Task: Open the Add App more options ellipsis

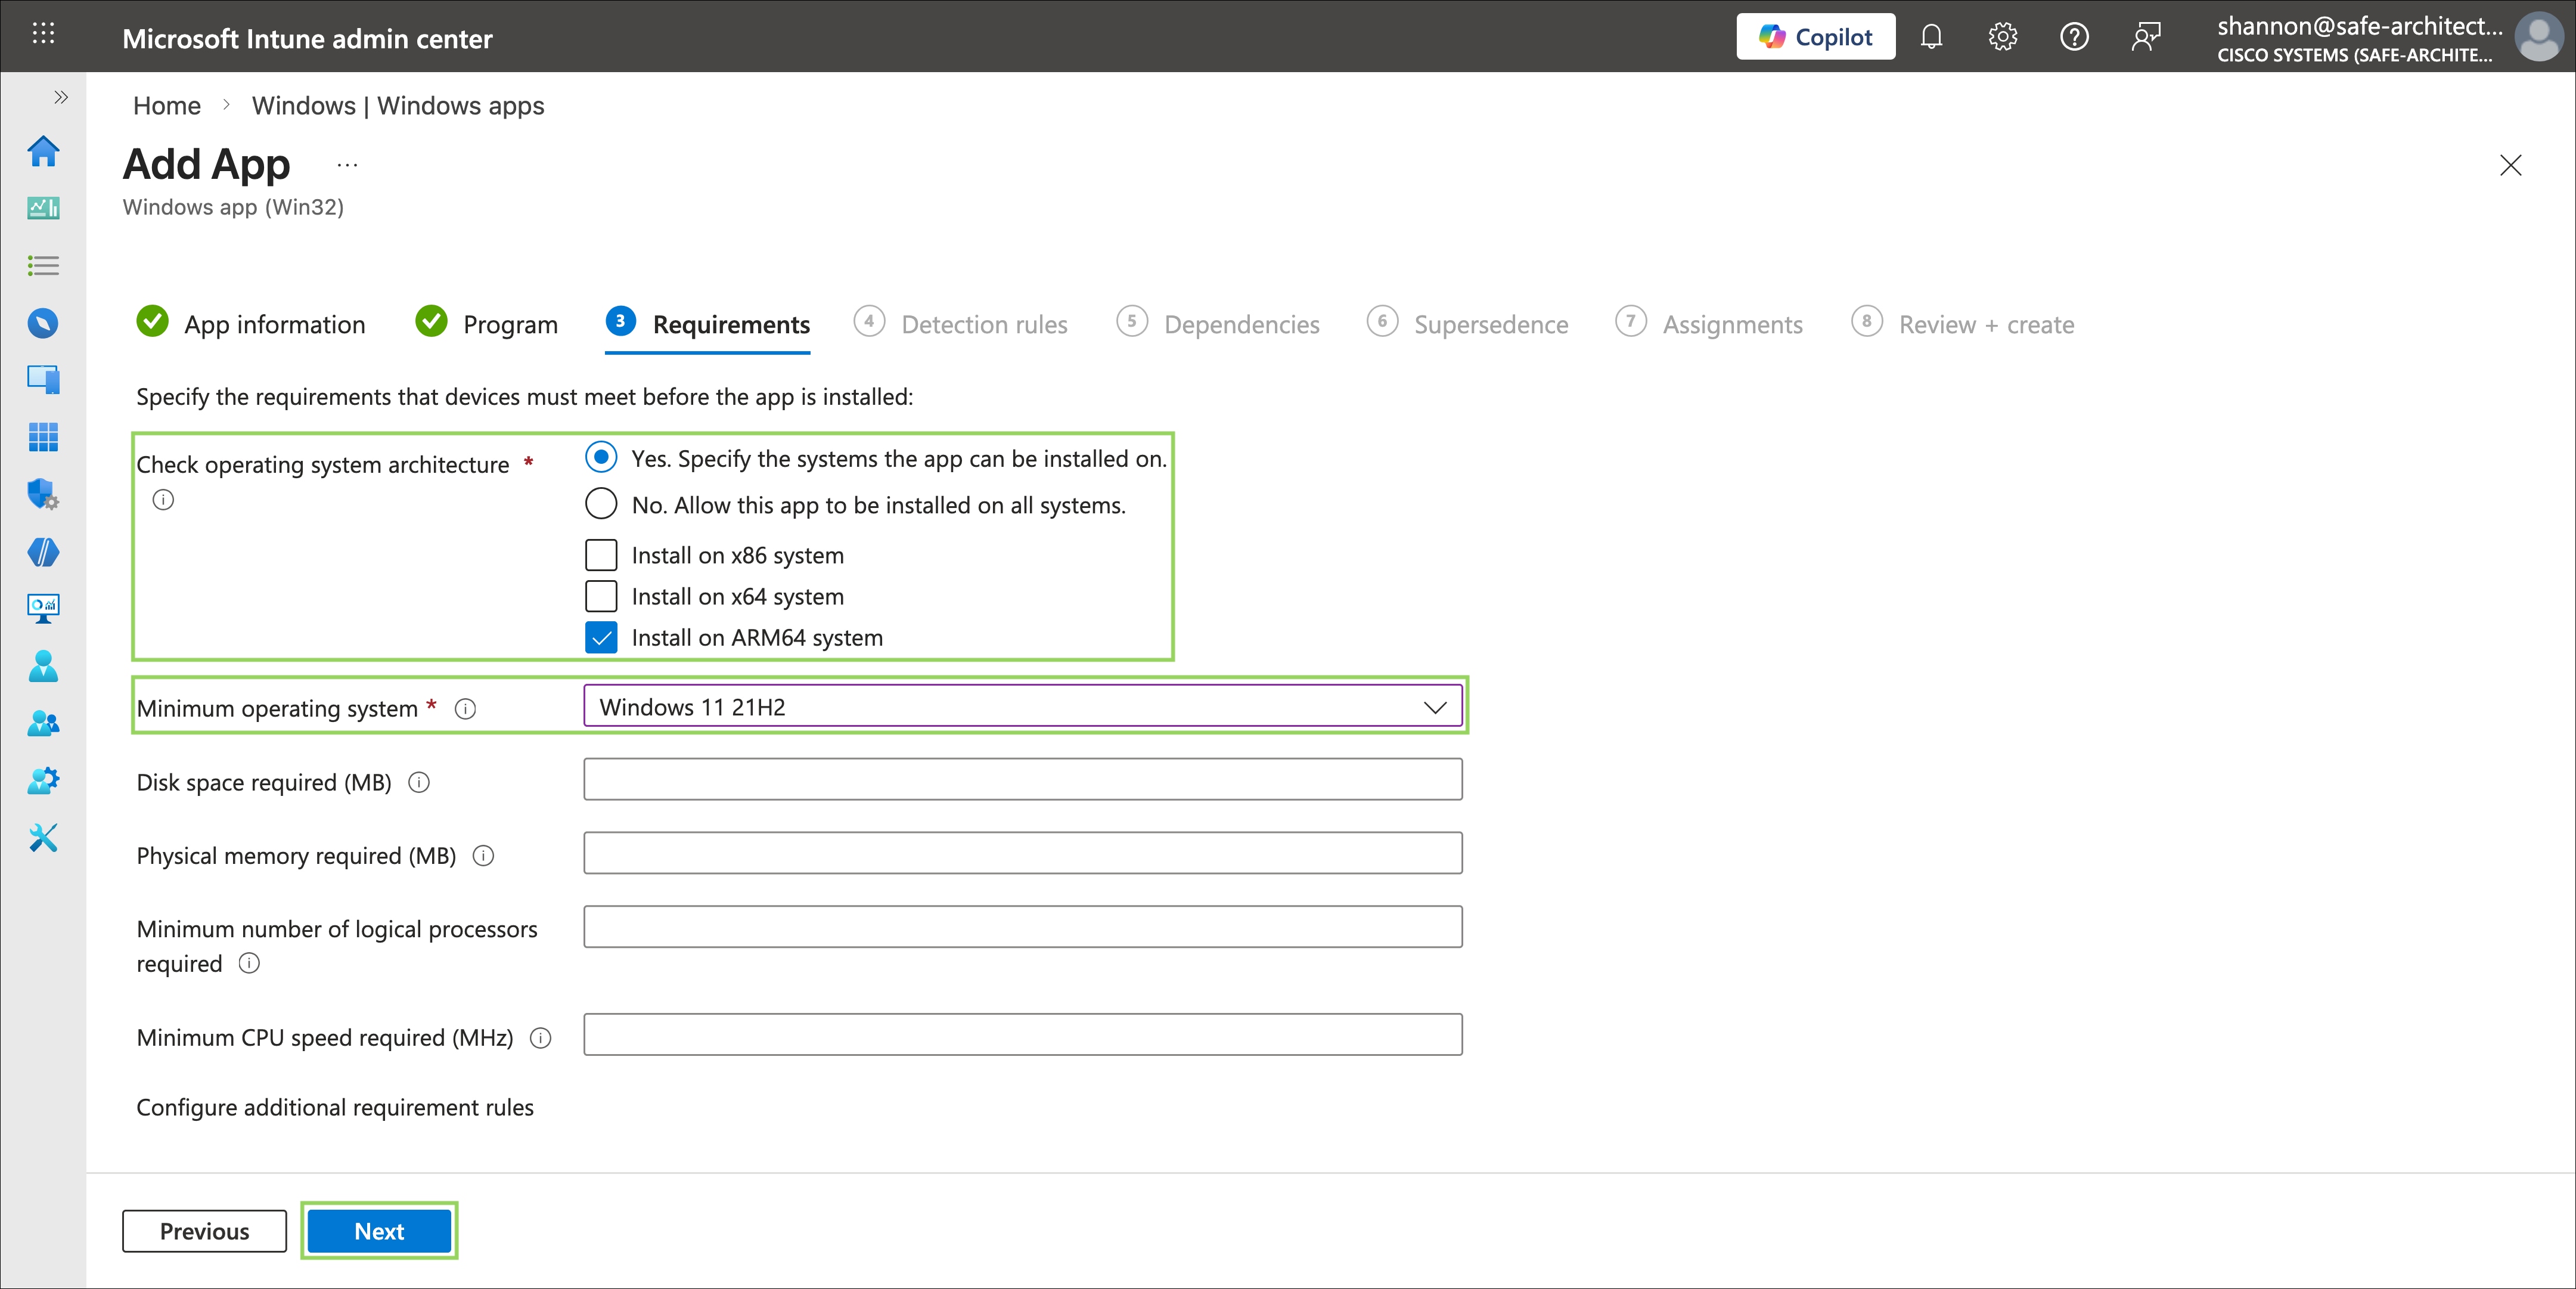Action: pos(347,166)
